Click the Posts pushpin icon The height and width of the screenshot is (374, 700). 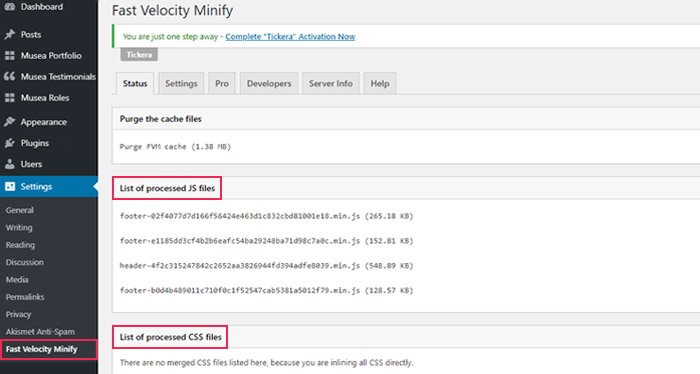(x=9, y=34)
